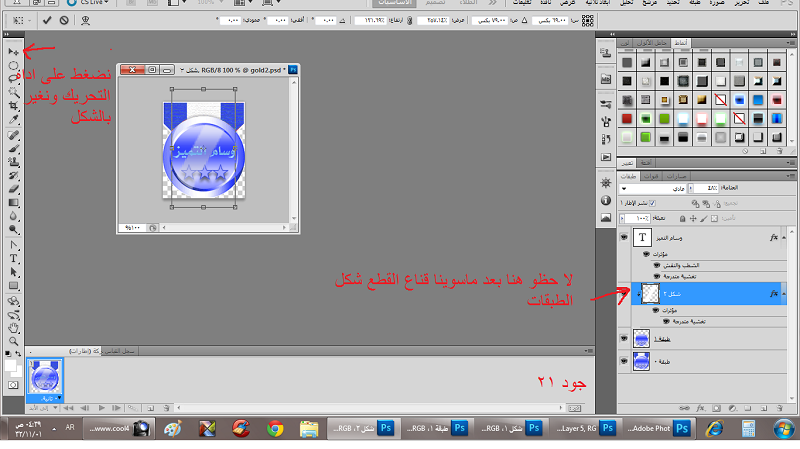Open Google Chrome from the taskbar
The height and width of the screenshot is (449, 800).
(x=274, y=427)
